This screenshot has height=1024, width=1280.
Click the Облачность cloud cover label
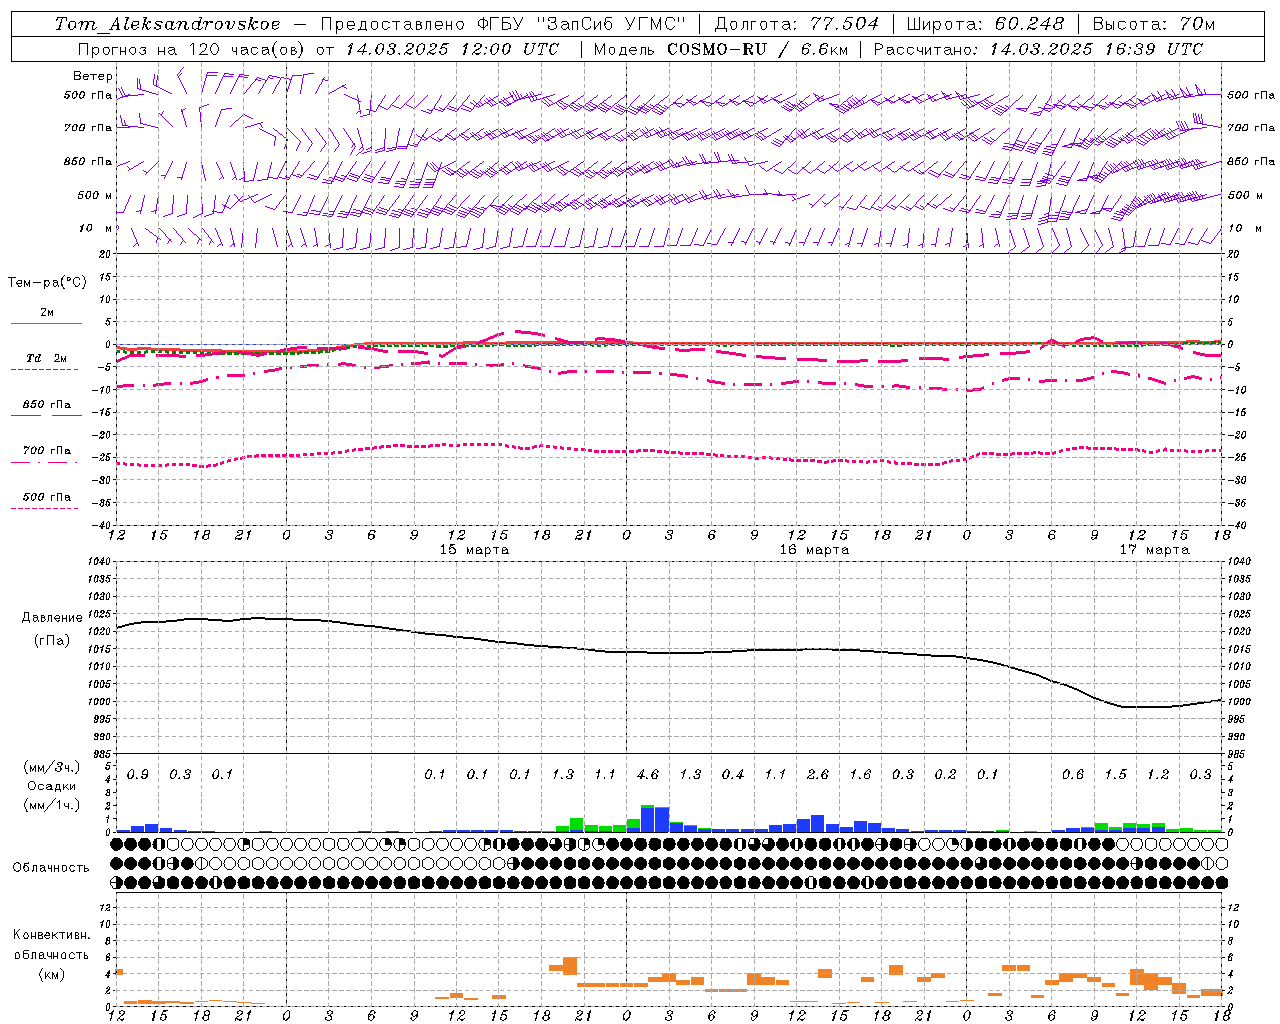point(51,868)
